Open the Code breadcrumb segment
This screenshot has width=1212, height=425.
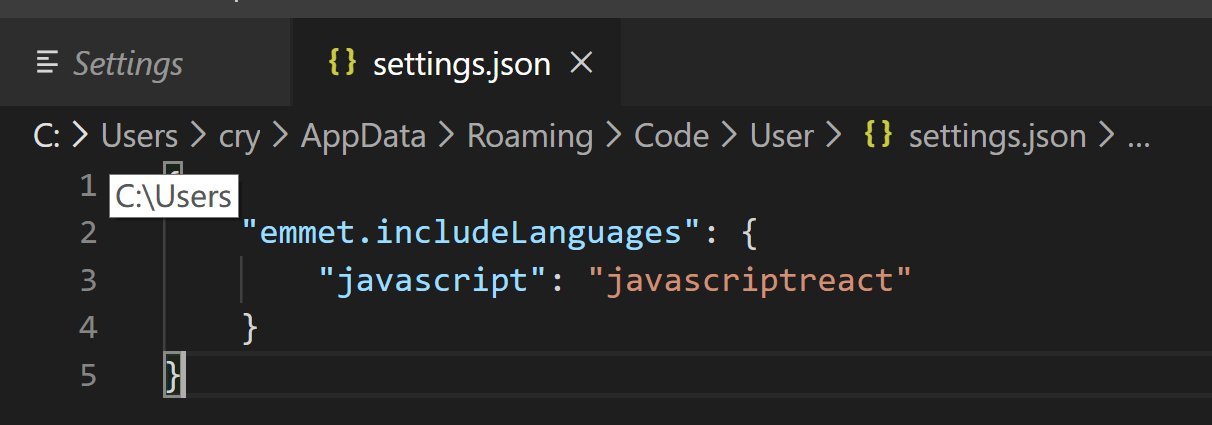pyautogui.click(x=672, y=136)
